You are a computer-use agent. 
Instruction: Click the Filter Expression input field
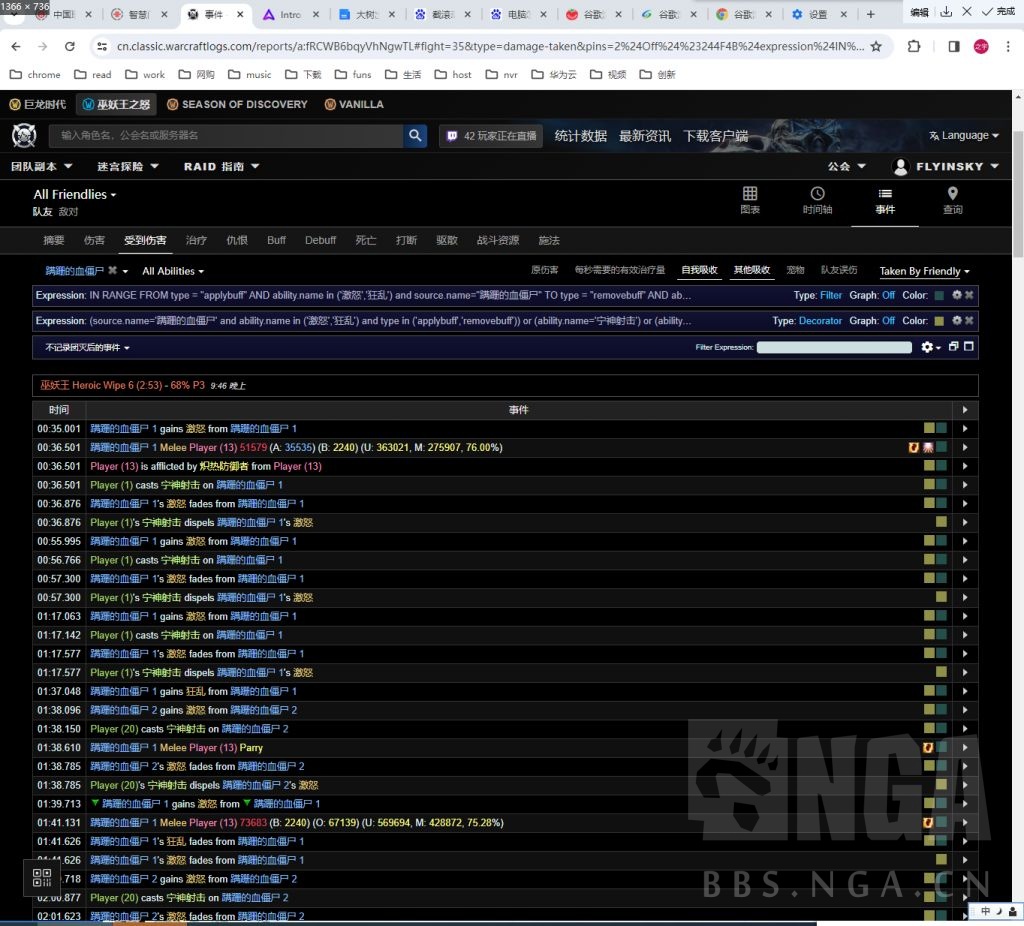coord(834,347)
